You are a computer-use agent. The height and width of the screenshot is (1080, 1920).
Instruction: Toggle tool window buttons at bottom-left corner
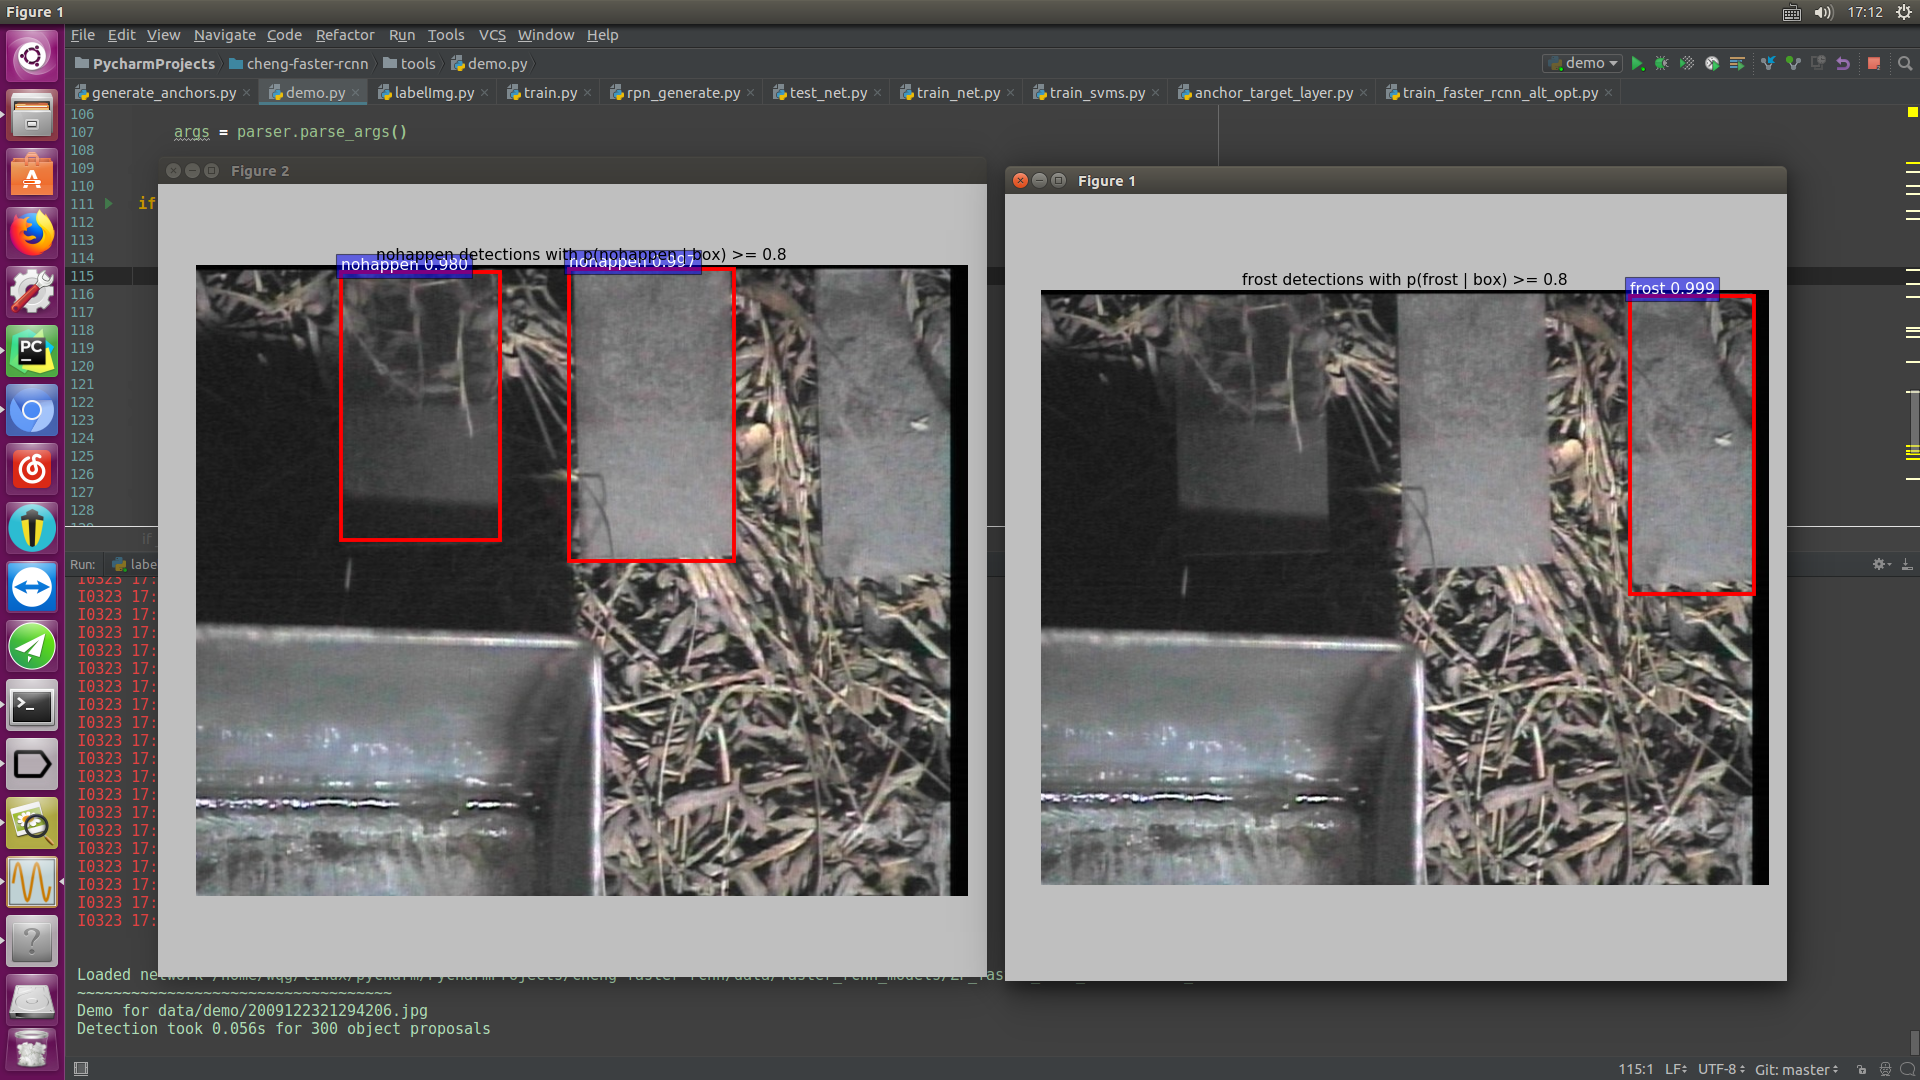[x=81, y=1068]
